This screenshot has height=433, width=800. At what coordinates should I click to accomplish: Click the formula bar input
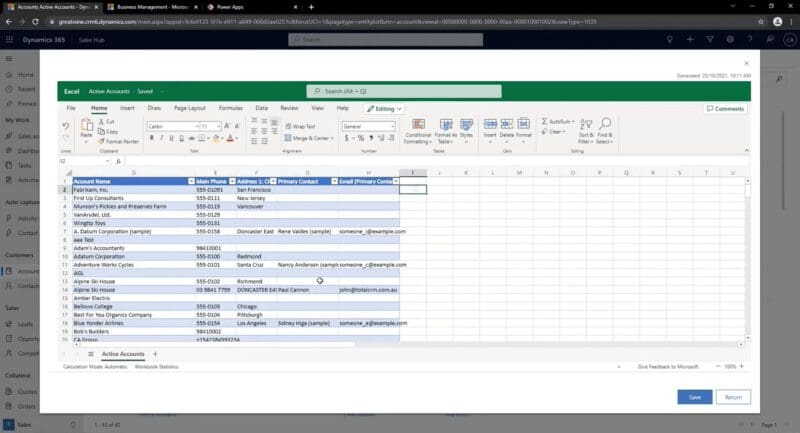436,161
